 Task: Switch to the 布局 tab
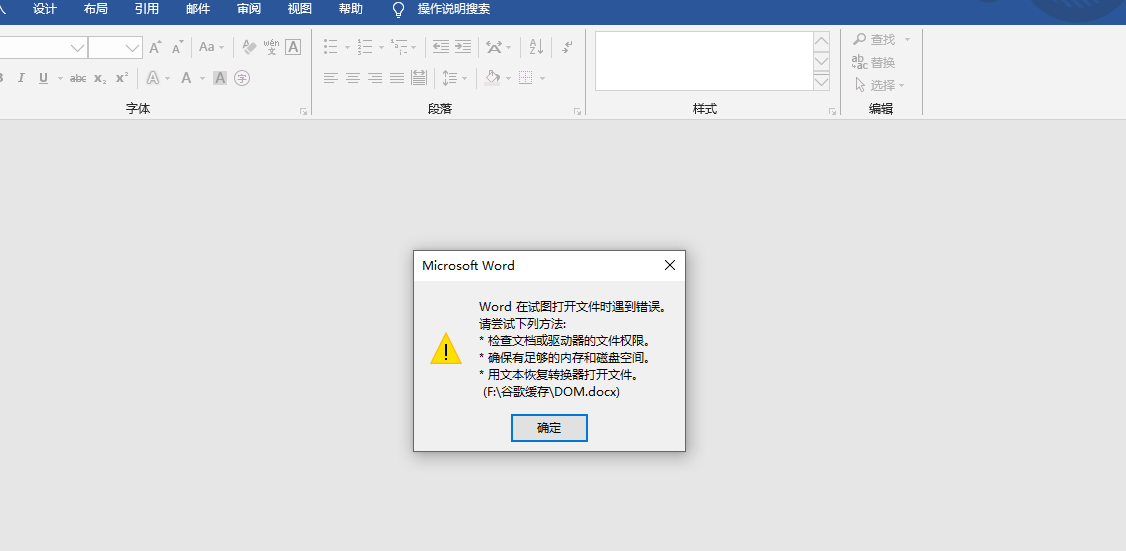[x=96, y=9]
